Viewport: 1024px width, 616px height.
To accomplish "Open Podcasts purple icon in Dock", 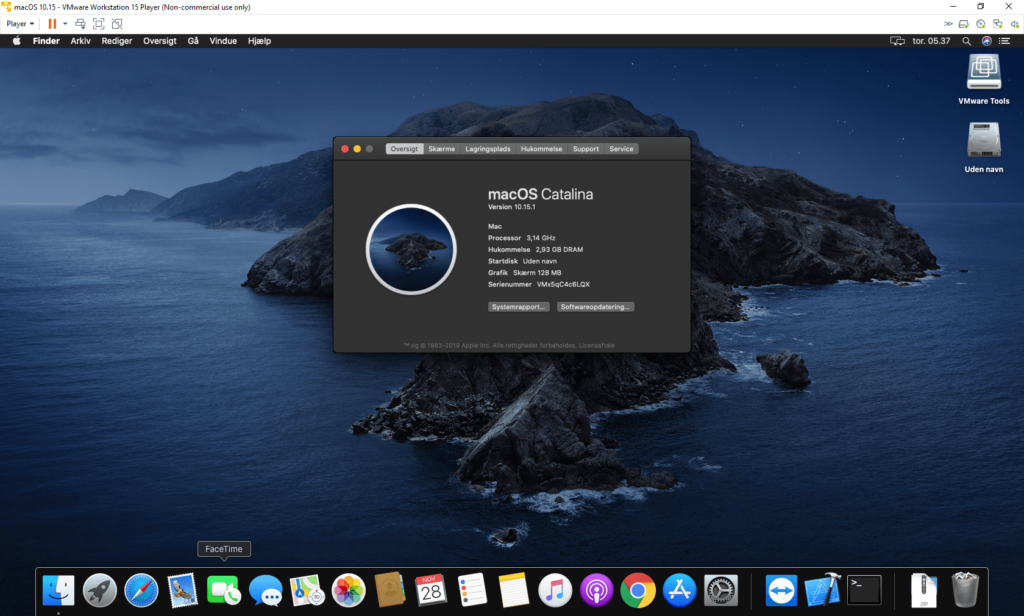I will [596, 590].
